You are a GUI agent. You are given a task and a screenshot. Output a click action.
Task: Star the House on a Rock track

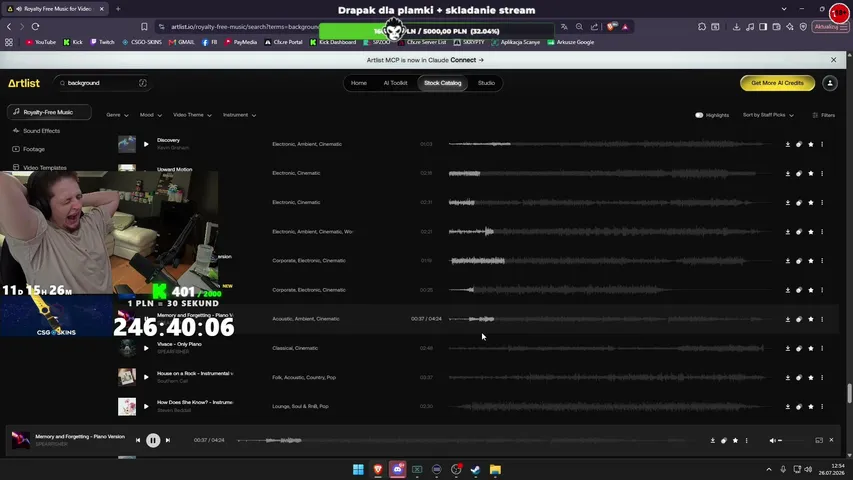tap(811, 377)
